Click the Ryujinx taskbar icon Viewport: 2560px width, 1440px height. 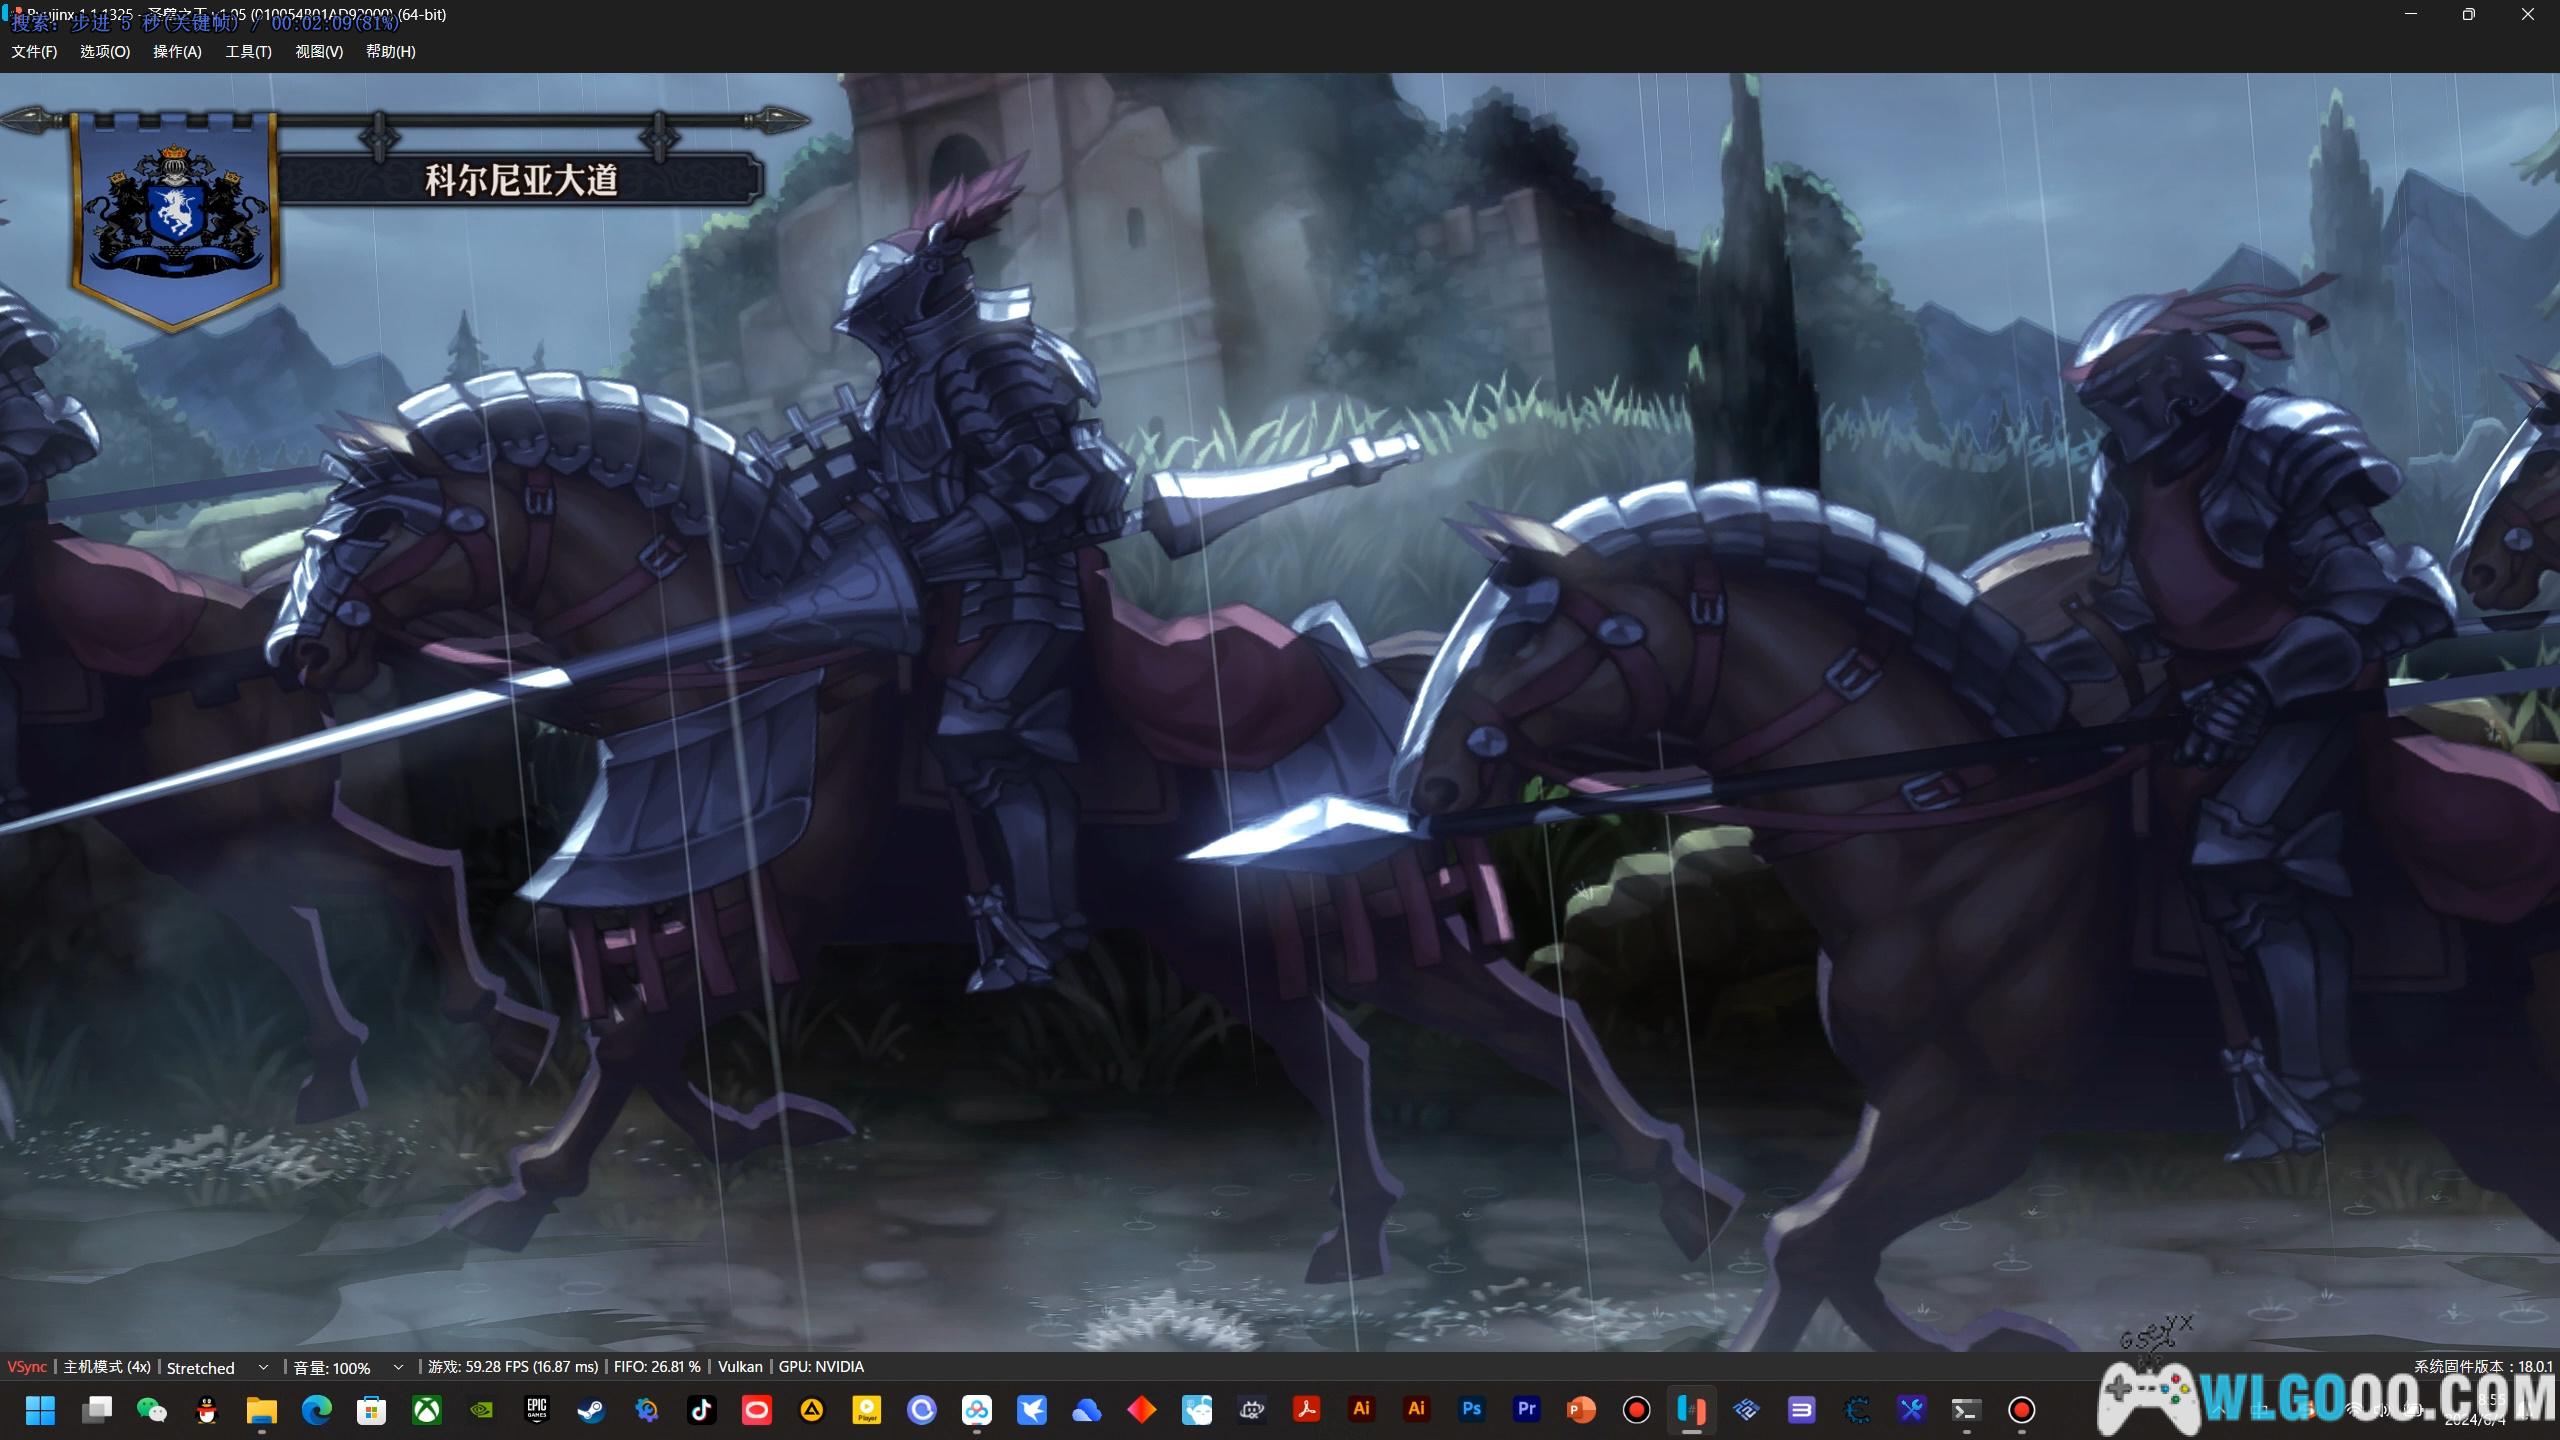pos(1691,1410)
